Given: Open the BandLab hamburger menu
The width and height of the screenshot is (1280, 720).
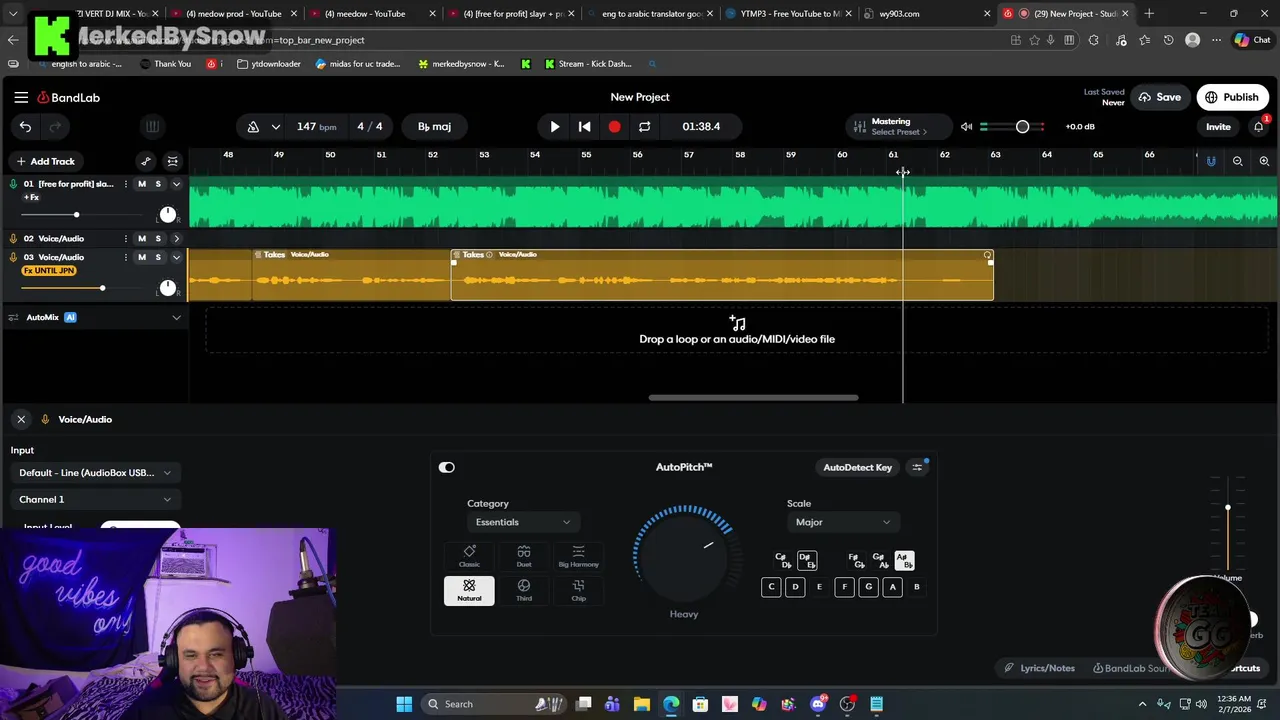Looking at the screenshot, I should (21, 97).
